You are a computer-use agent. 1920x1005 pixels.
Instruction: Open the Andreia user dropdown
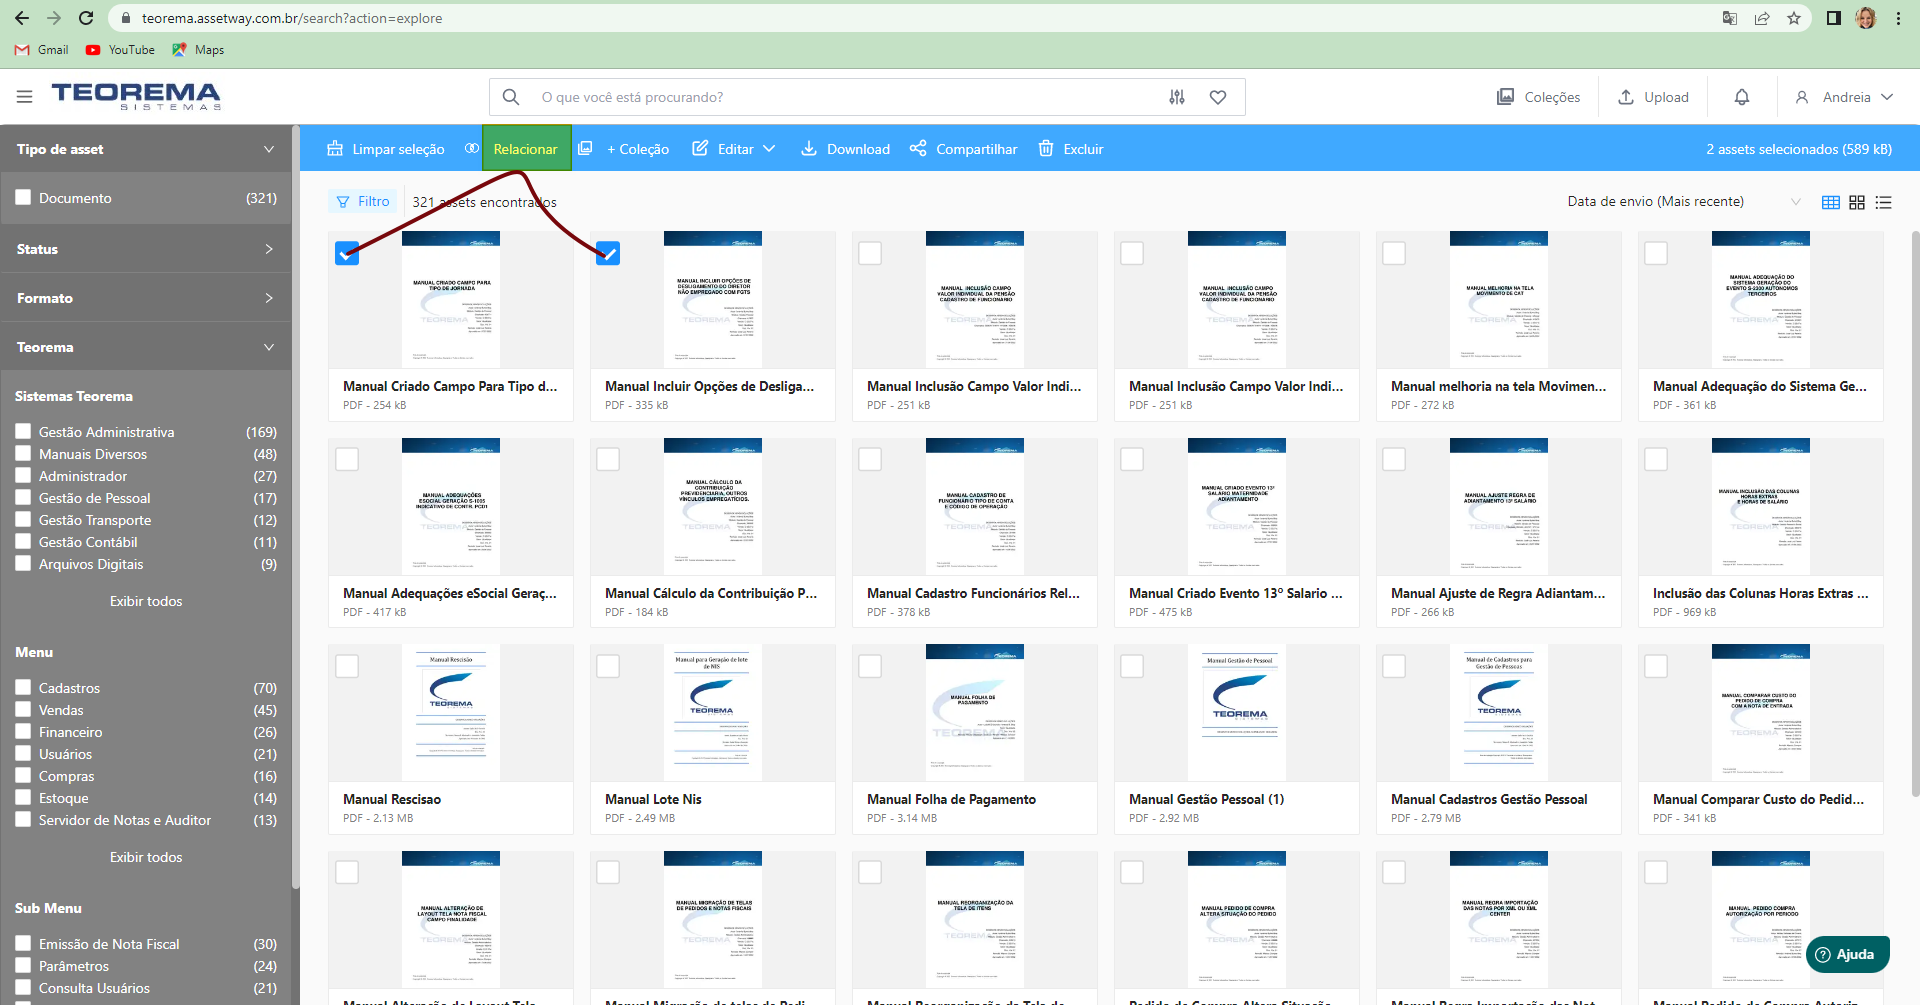pyautogui.click(x=1844, y=97)
